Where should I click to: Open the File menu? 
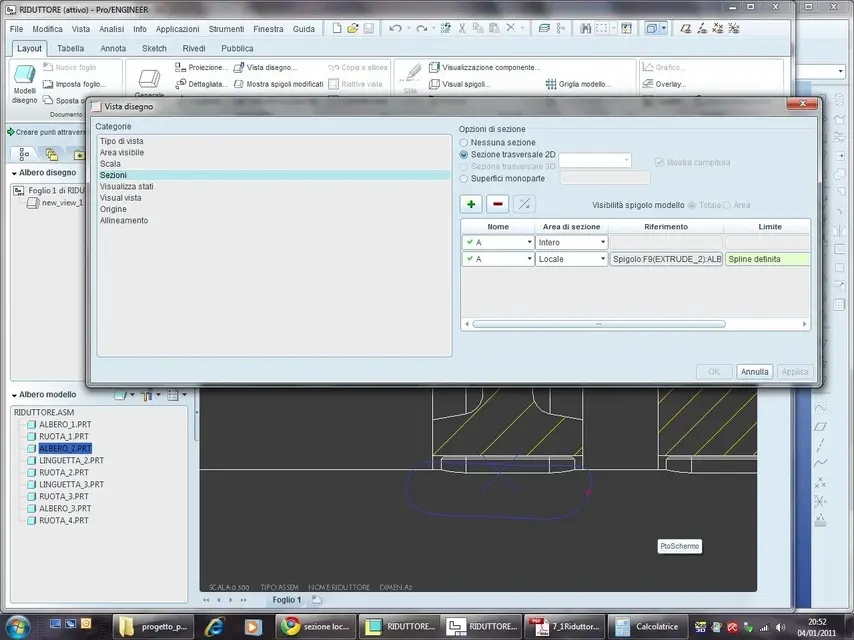point(16,29)
